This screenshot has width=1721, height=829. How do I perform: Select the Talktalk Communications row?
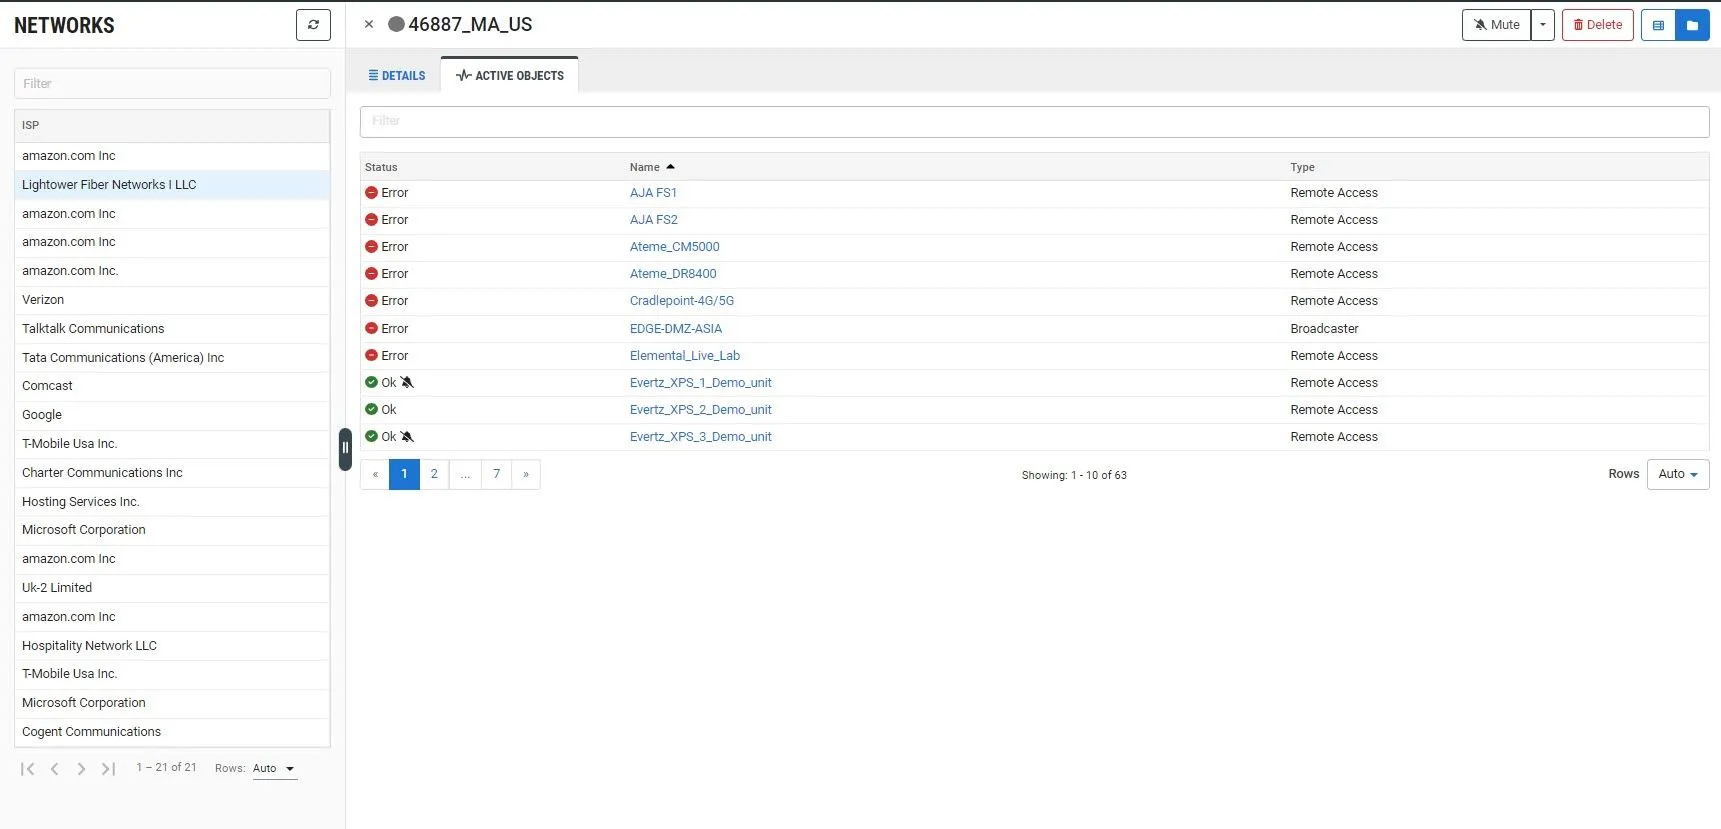point(172,329)
